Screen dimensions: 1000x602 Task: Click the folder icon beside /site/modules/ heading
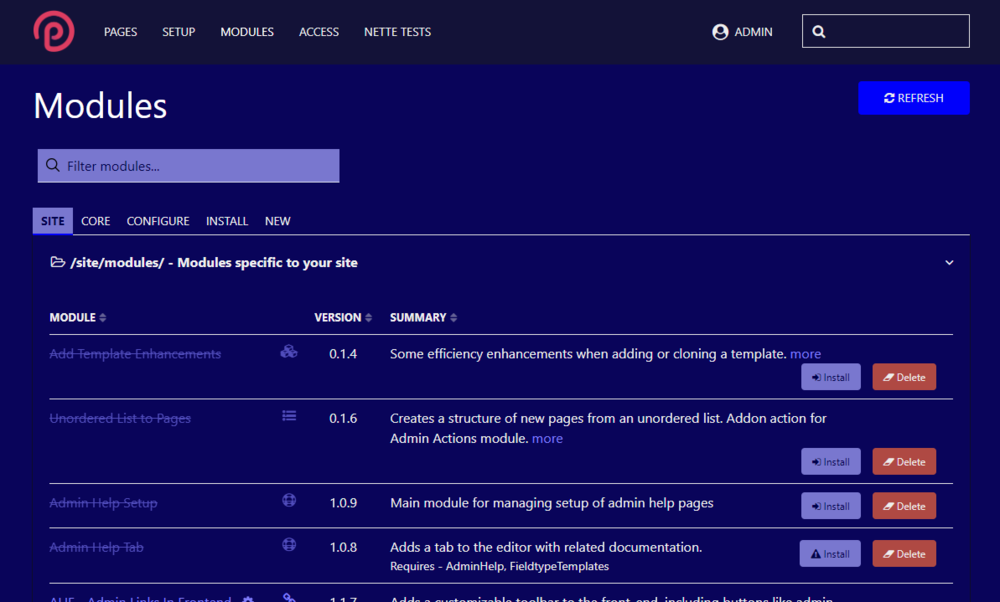58,263
